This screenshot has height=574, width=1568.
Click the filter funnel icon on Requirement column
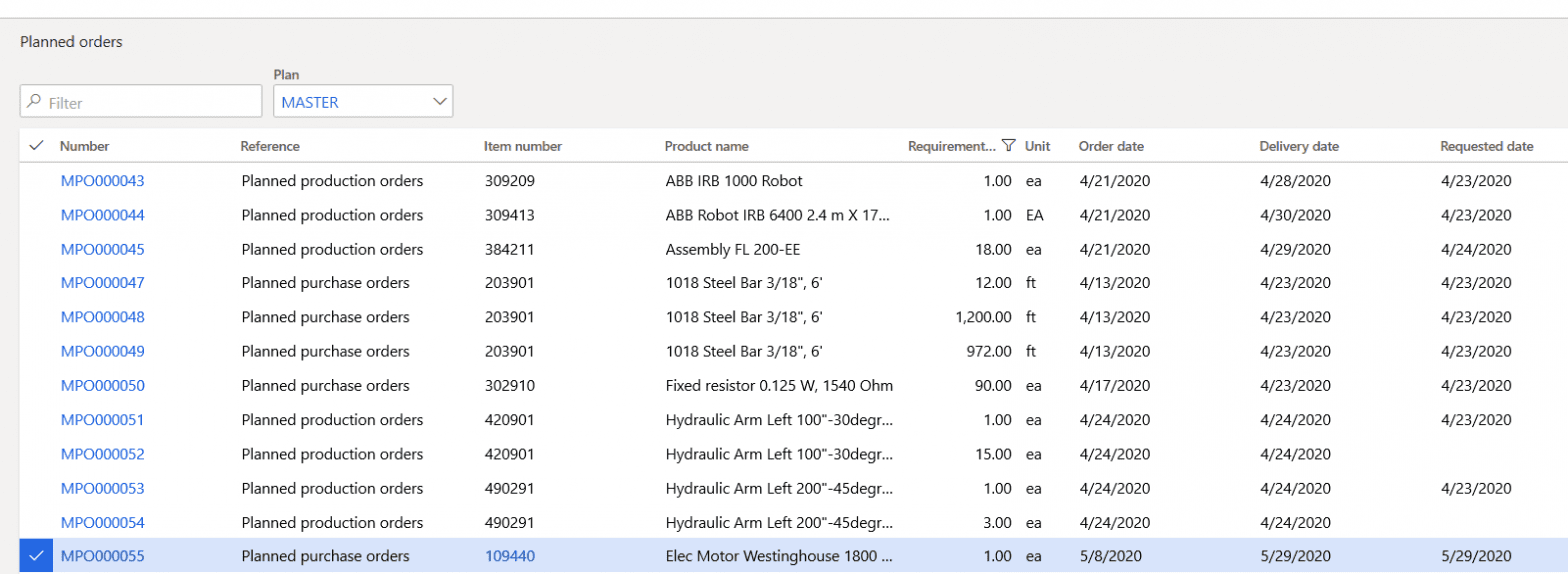1008,146
